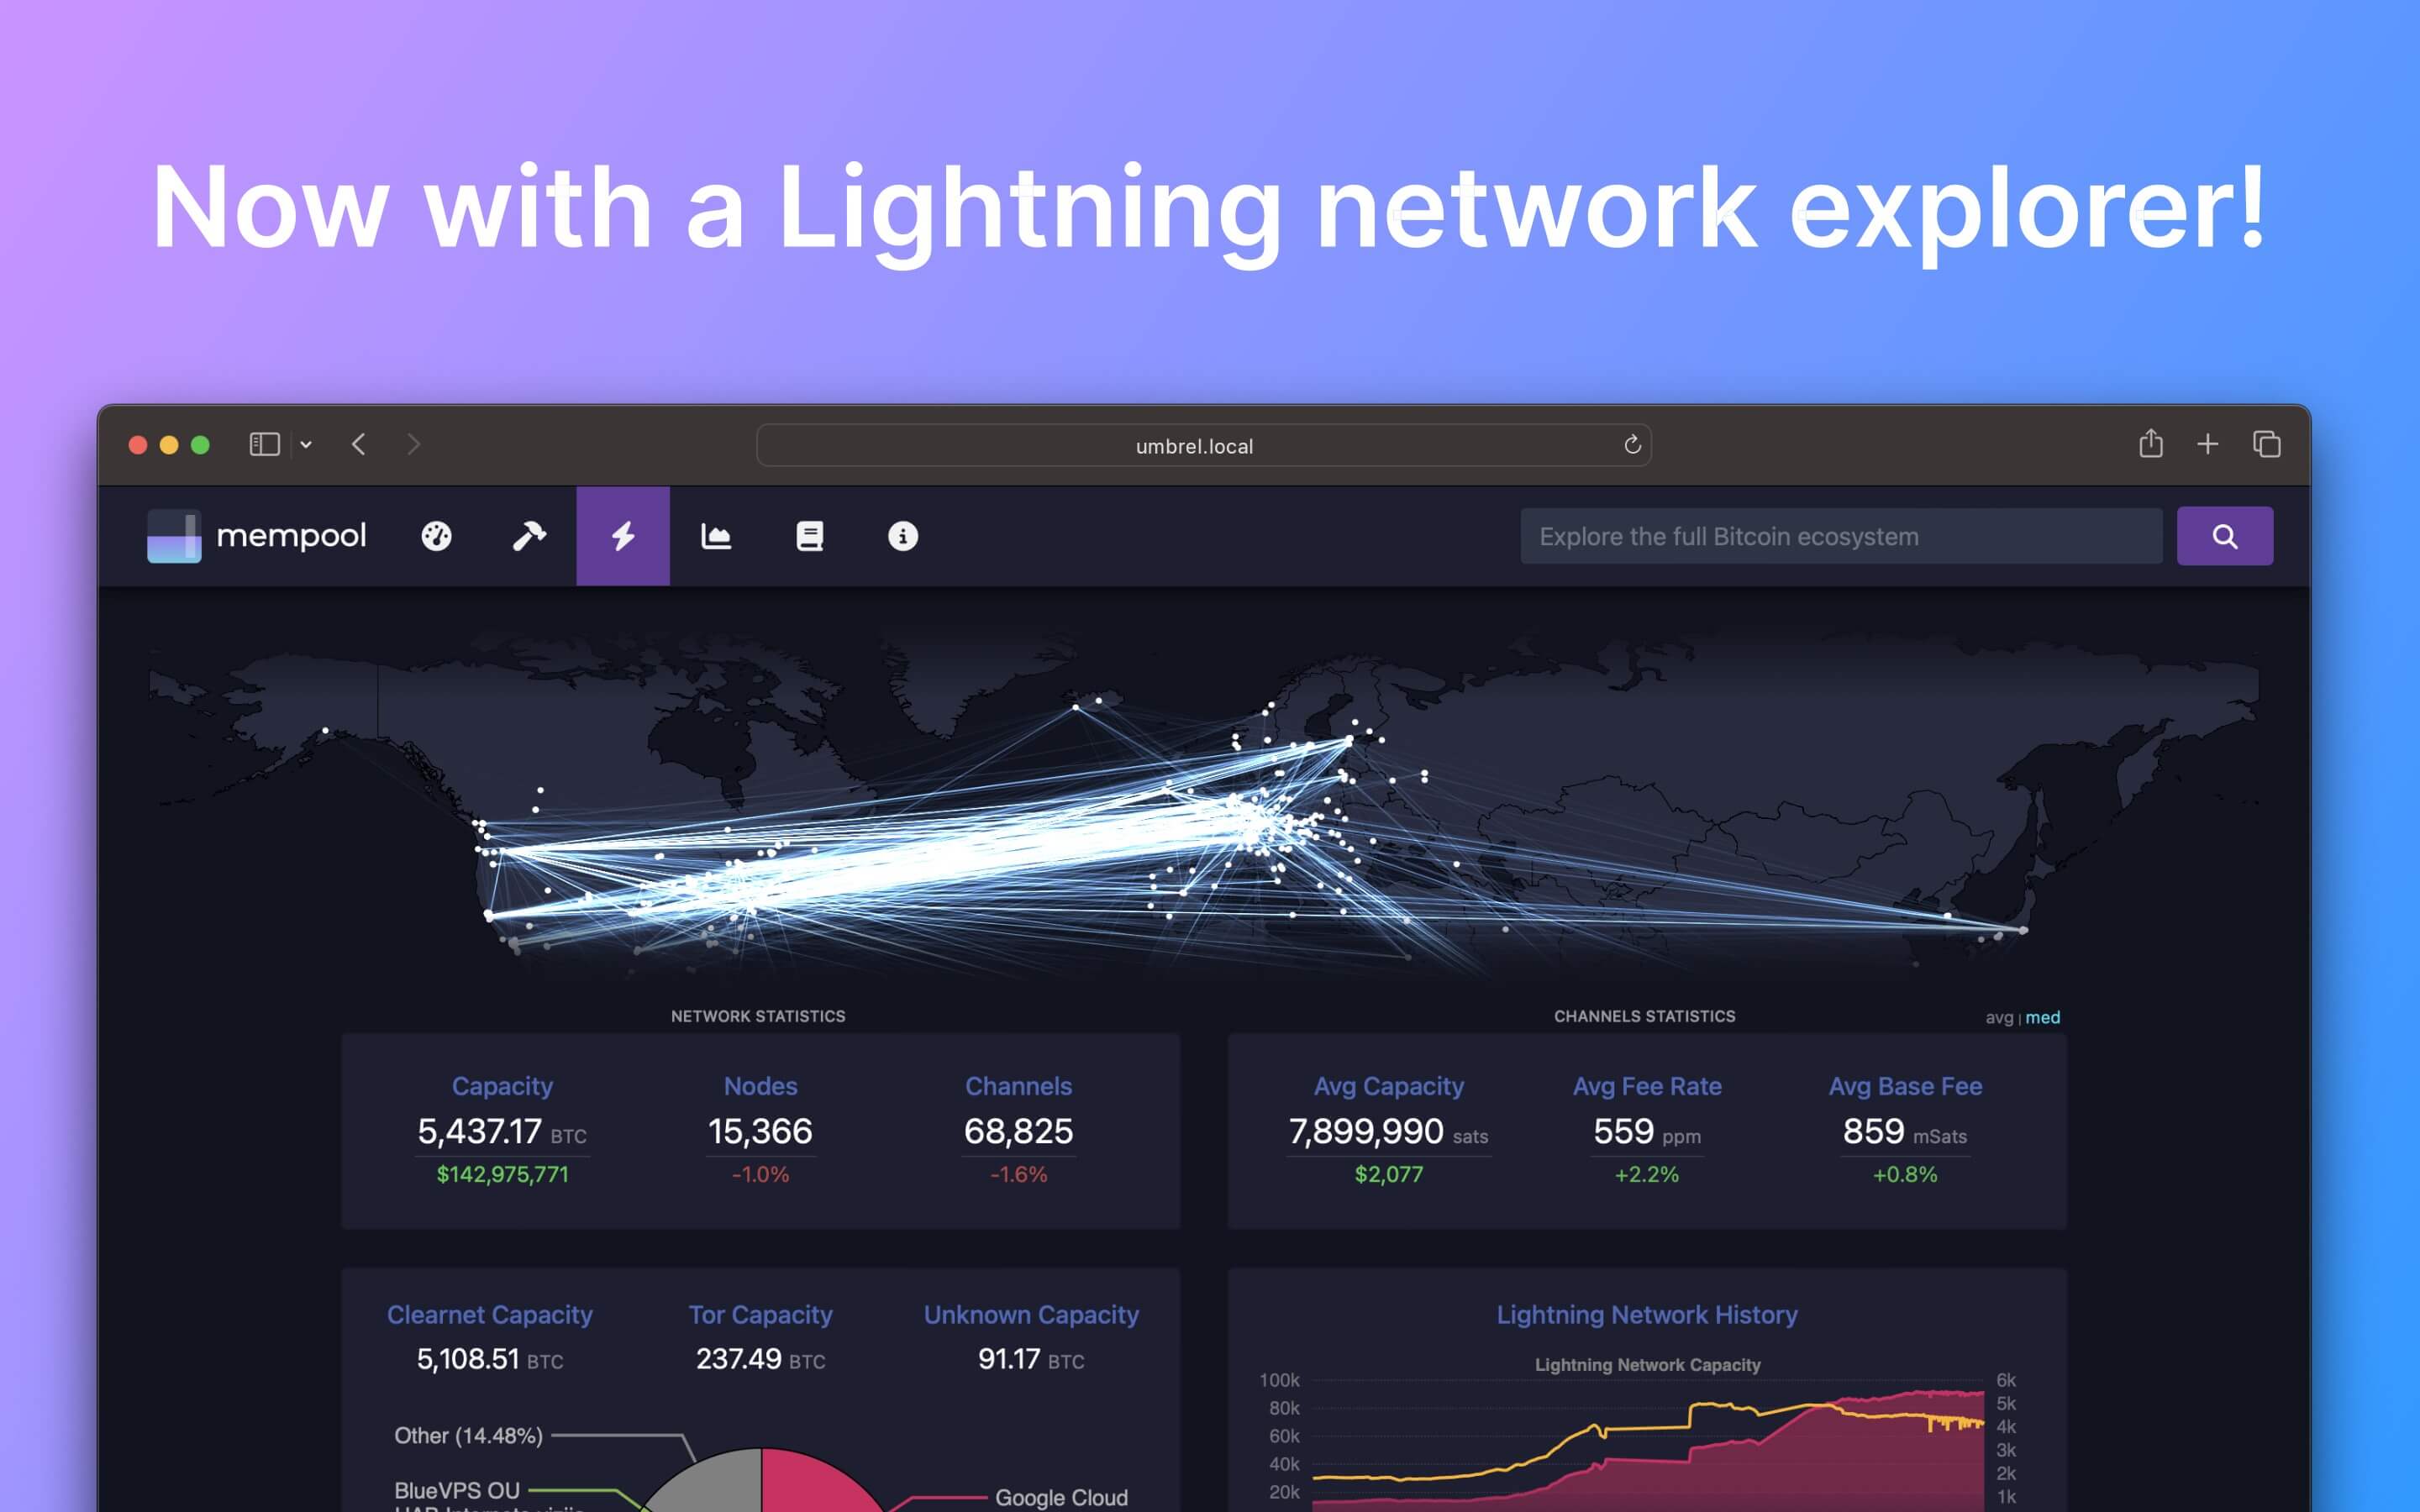Open the bar chart icon panel
This screenshot has height=1512, width=2420.
point(714,535)
